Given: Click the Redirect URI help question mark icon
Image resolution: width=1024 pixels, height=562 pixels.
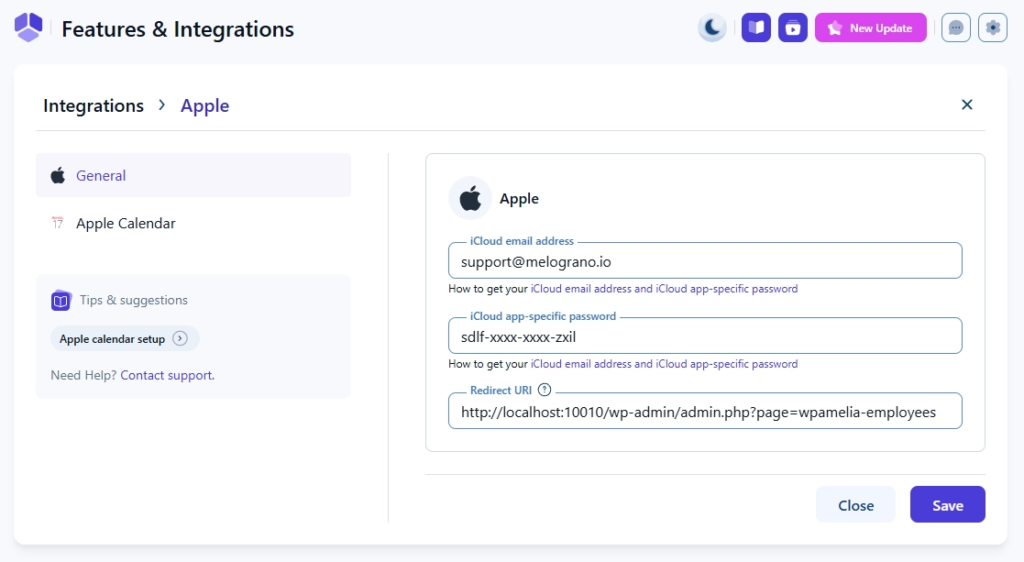Looking at the screenshot, I should click(544, 390).
